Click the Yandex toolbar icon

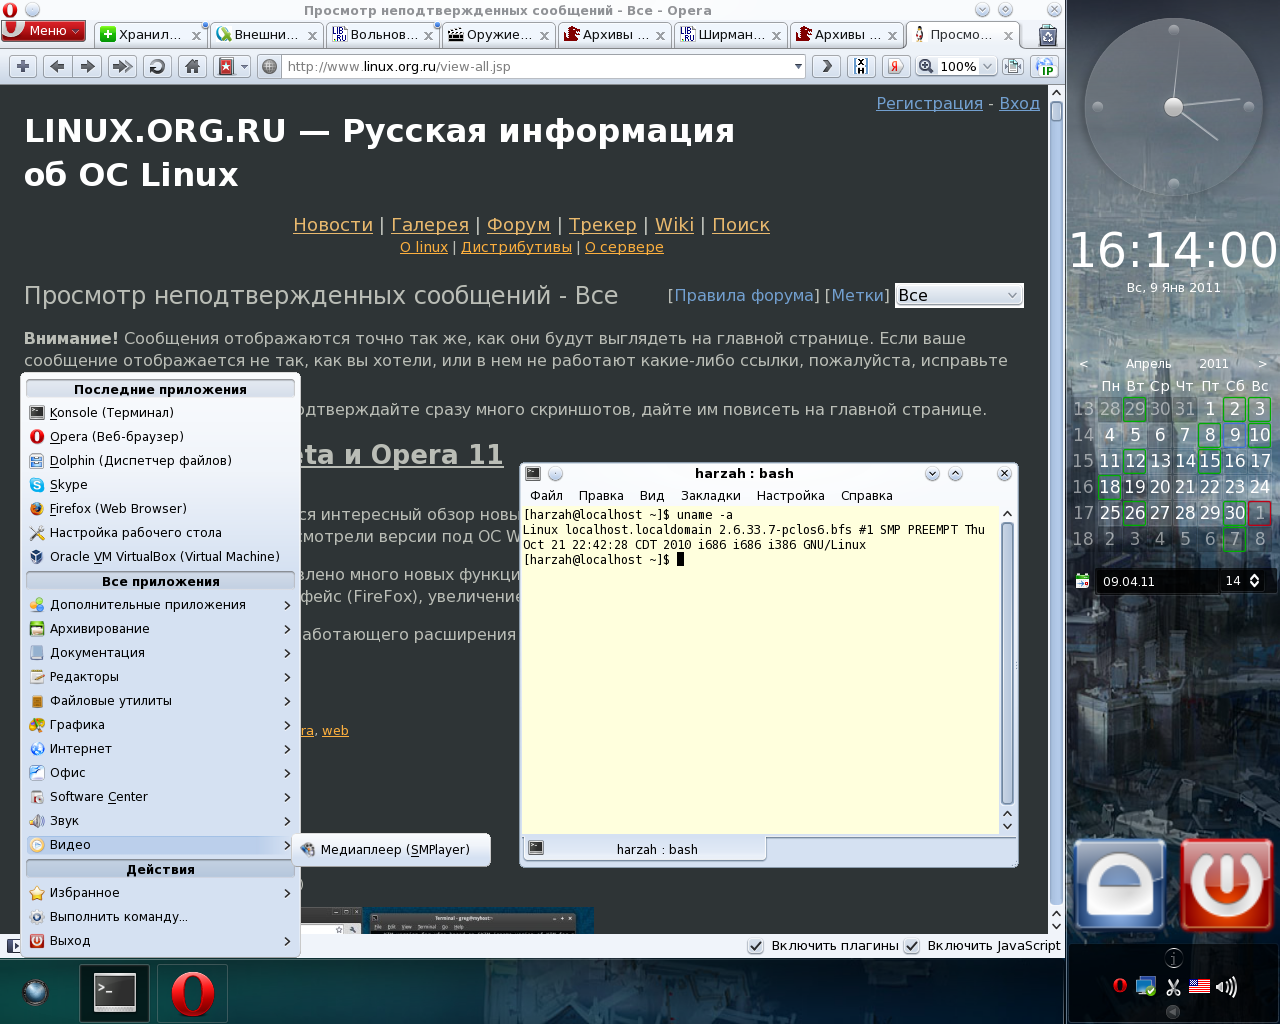[895, 66]
